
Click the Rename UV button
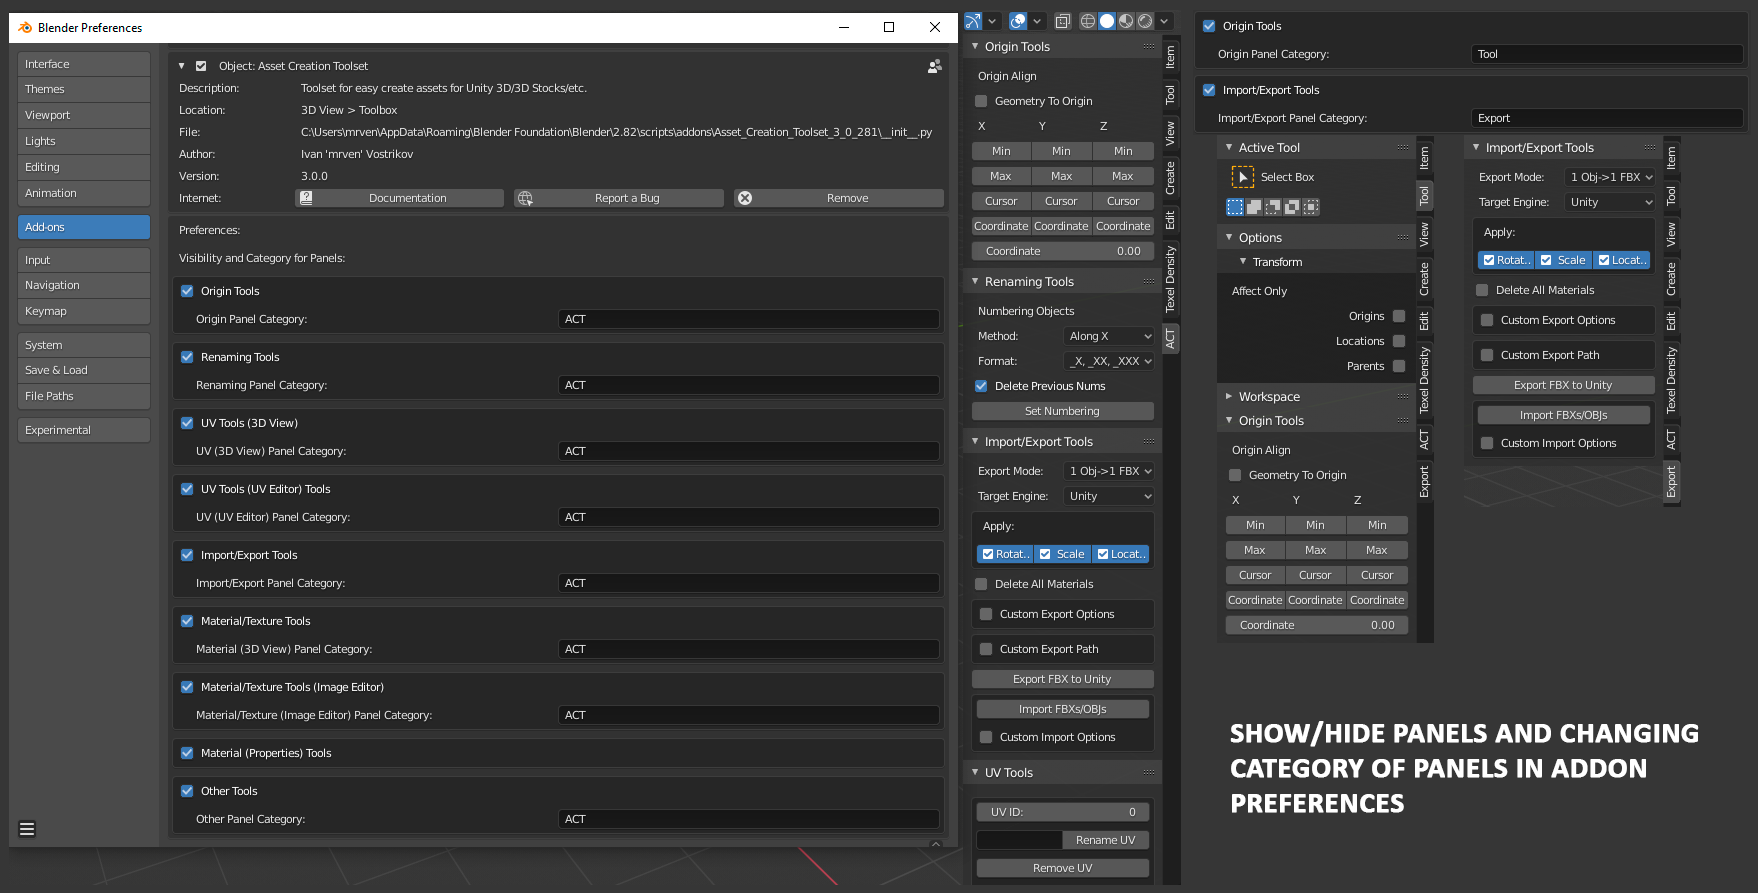tap(1105, 840)
